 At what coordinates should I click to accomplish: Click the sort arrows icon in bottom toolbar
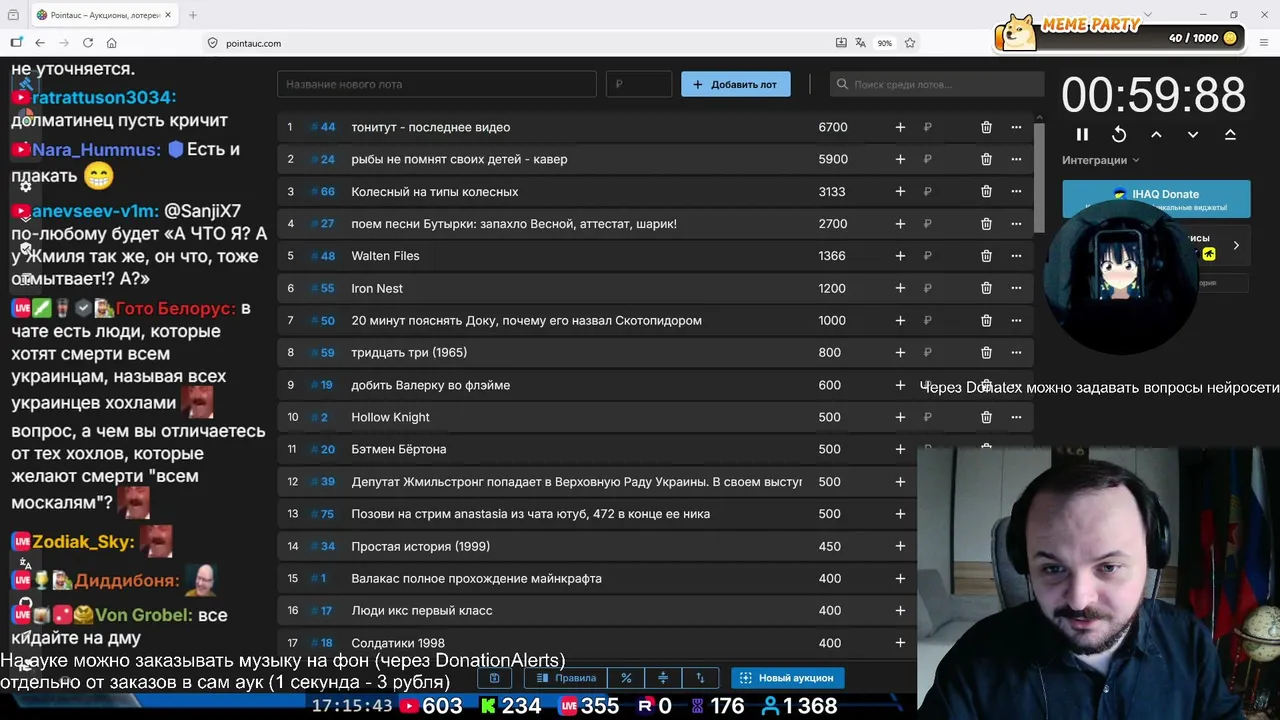pyautogui.click(x=700, y=678)
